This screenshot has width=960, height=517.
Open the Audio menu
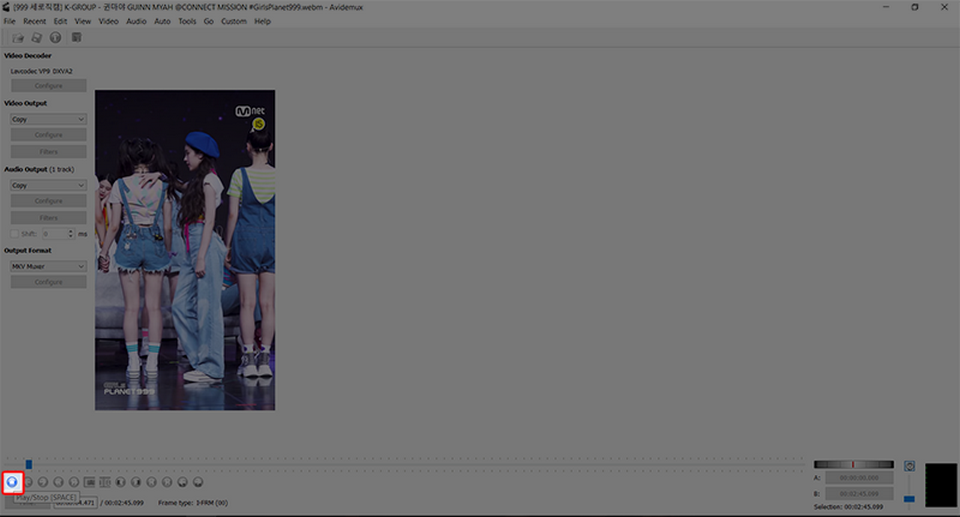[136, 21]
